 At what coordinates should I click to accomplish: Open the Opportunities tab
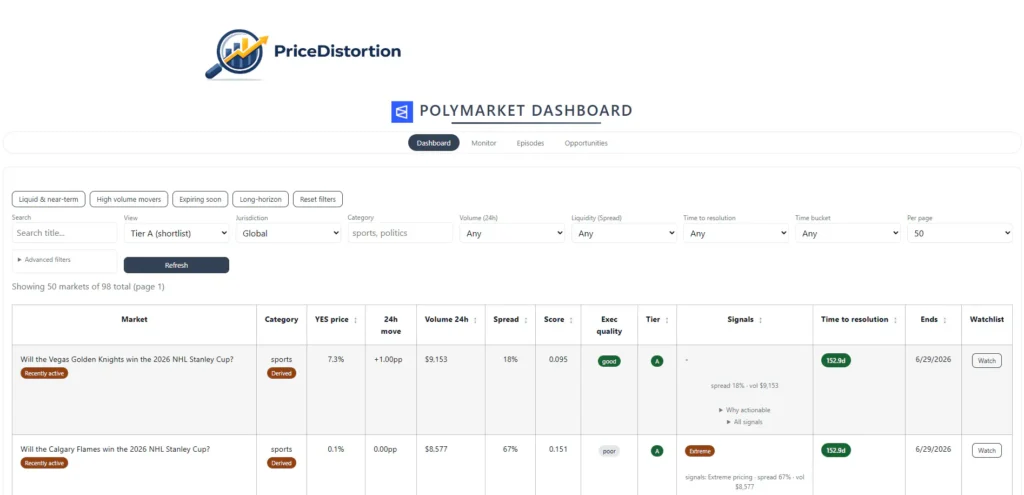tap(586, 143)
